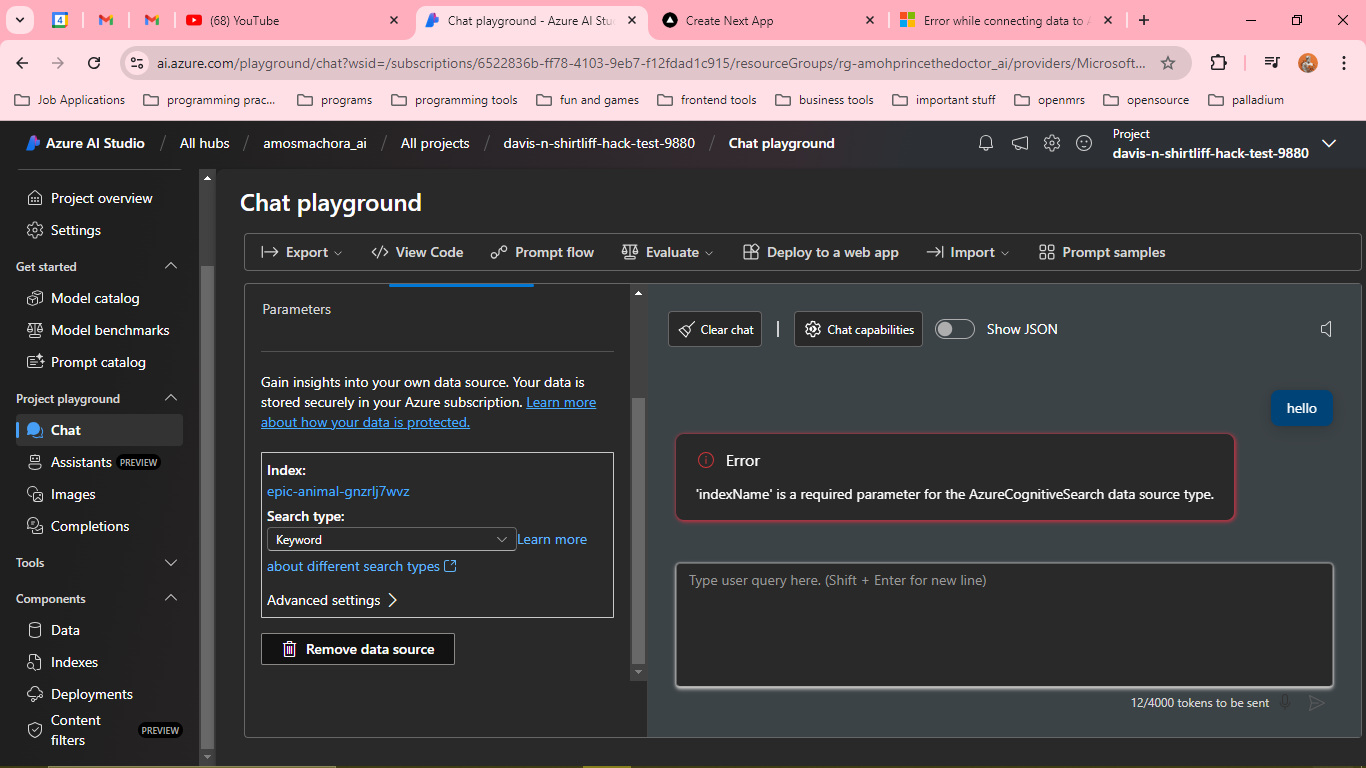The height and width of the screenshot is (768, 1366).
Task: Open the Evaluate dropdown
Action: click(667, 252)
